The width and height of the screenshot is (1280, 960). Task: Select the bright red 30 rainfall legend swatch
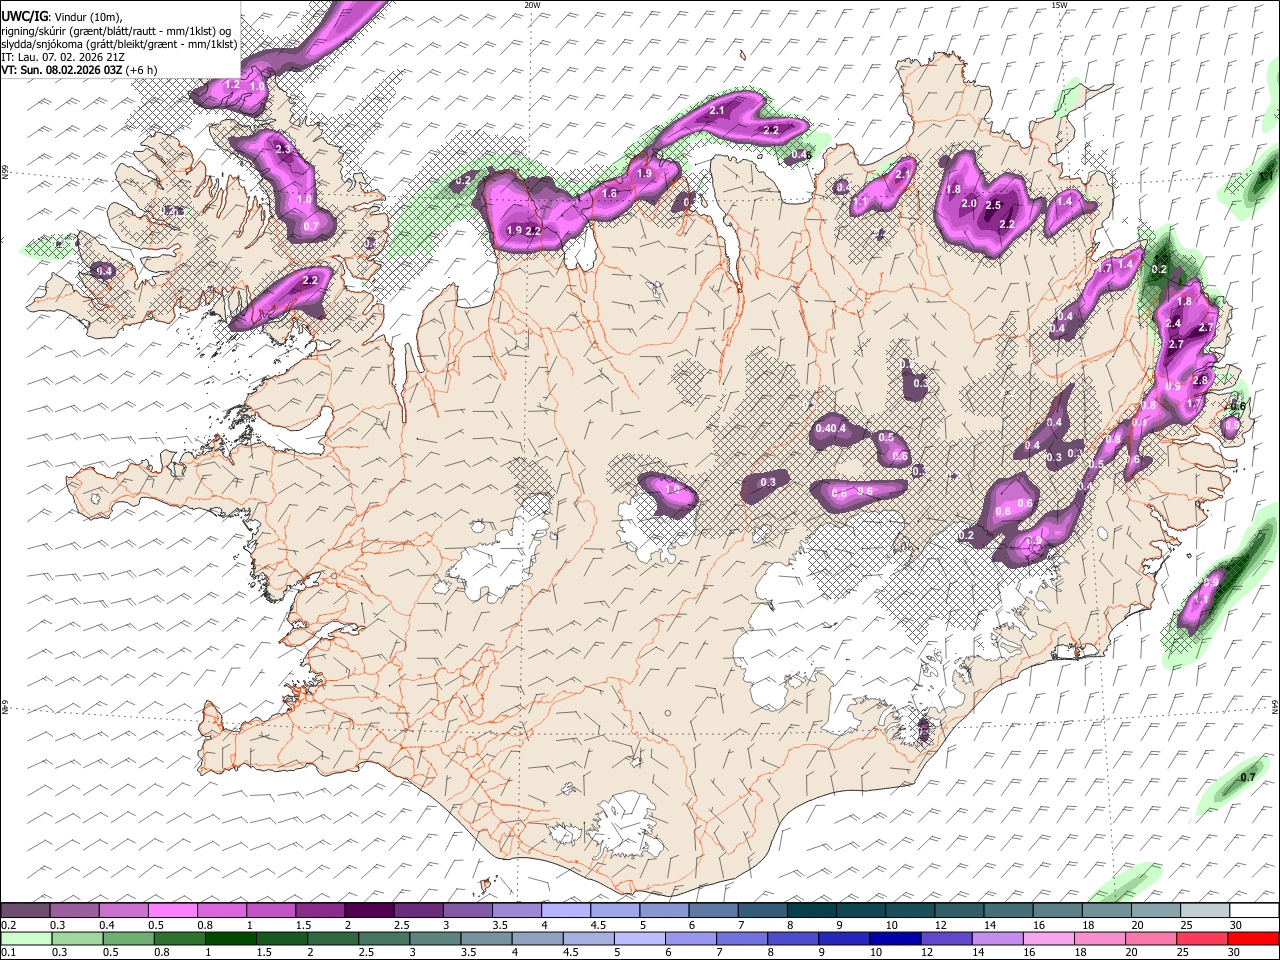1252,939
